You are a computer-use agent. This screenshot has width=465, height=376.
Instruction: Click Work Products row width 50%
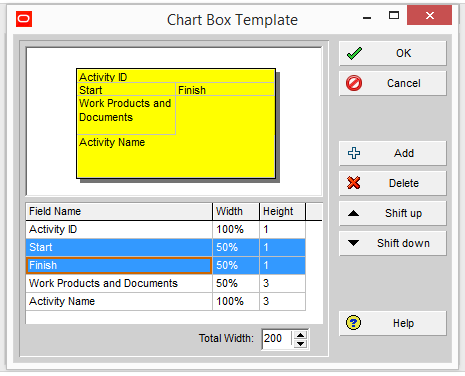236,284
